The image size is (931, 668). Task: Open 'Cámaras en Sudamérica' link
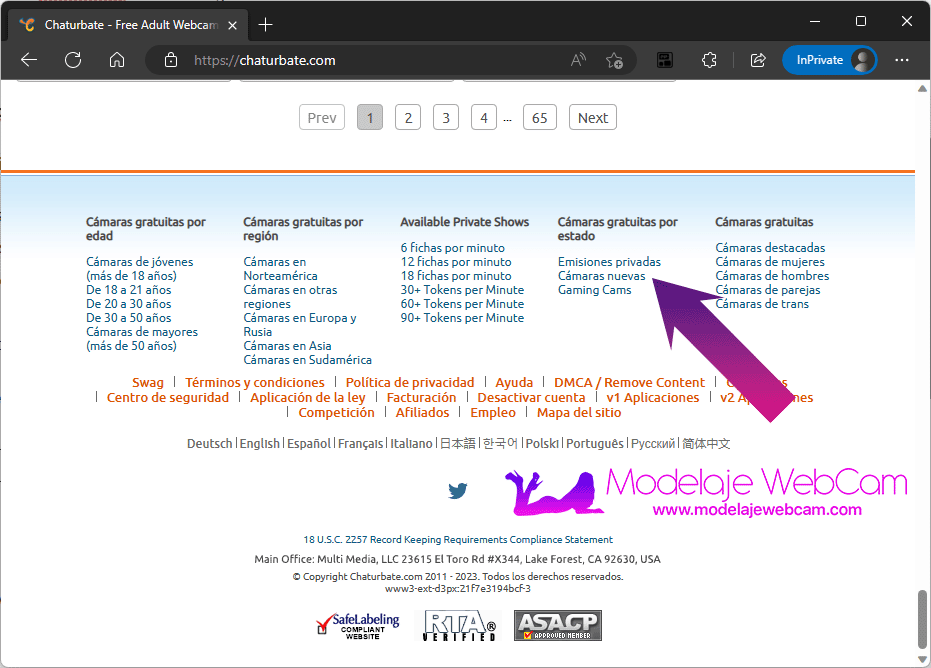pyautogui.click(x=308, y=360)
